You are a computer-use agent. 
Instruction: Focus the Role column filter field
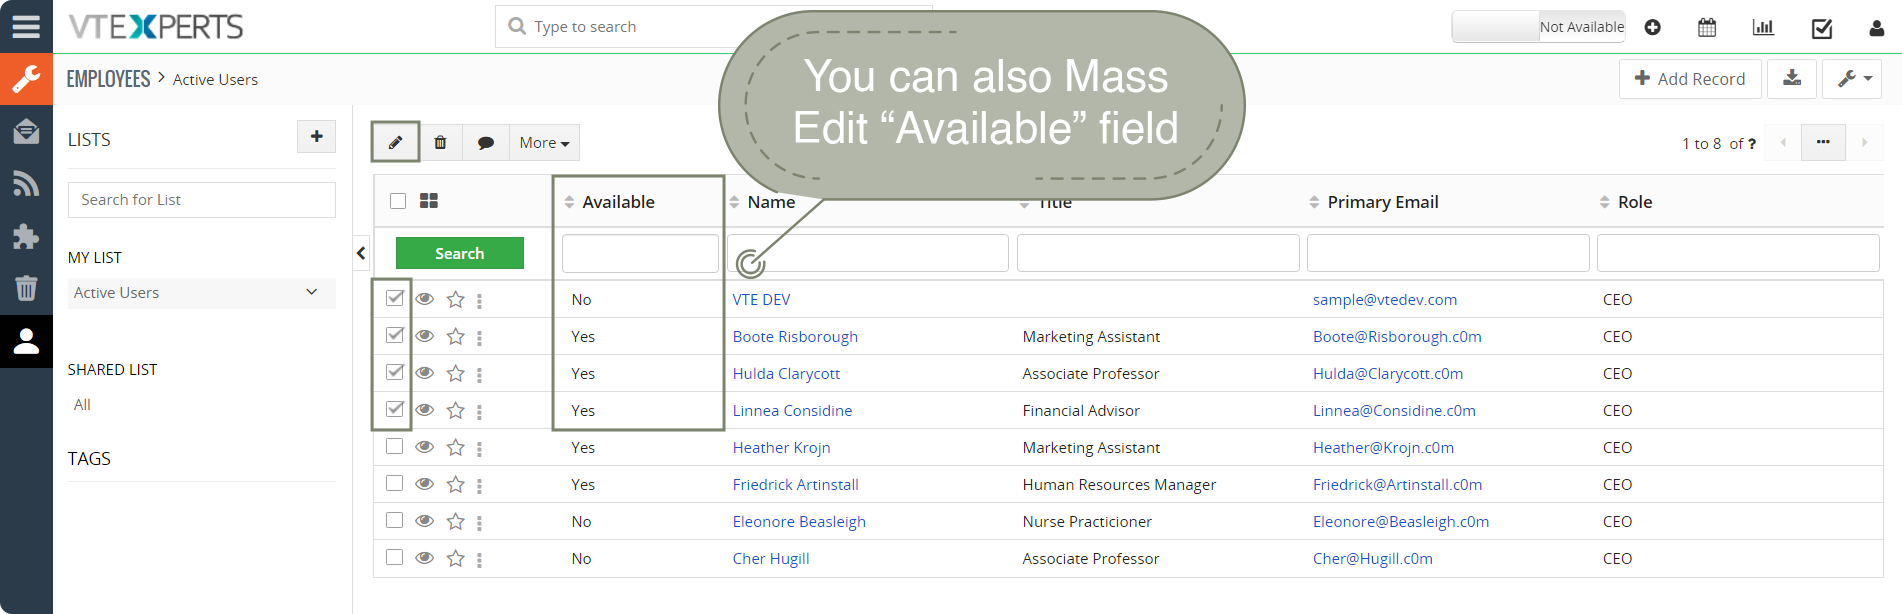(x=1738, y=253)
